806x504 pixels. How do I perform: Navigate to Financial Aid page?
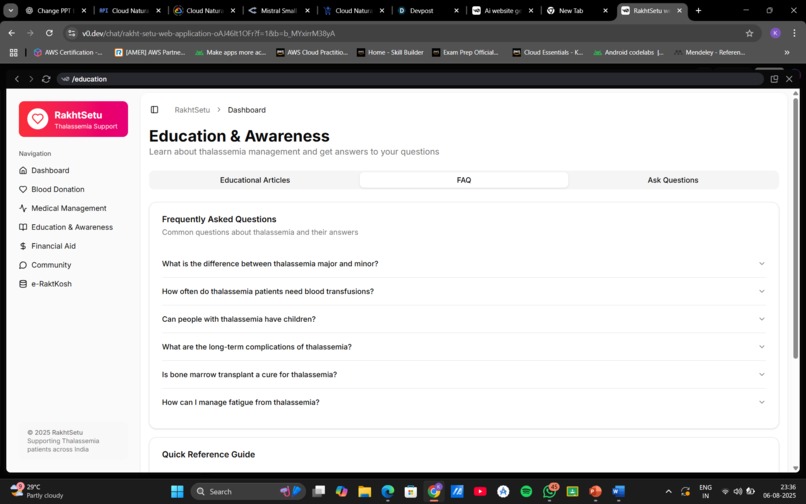[x=53, y=246]
